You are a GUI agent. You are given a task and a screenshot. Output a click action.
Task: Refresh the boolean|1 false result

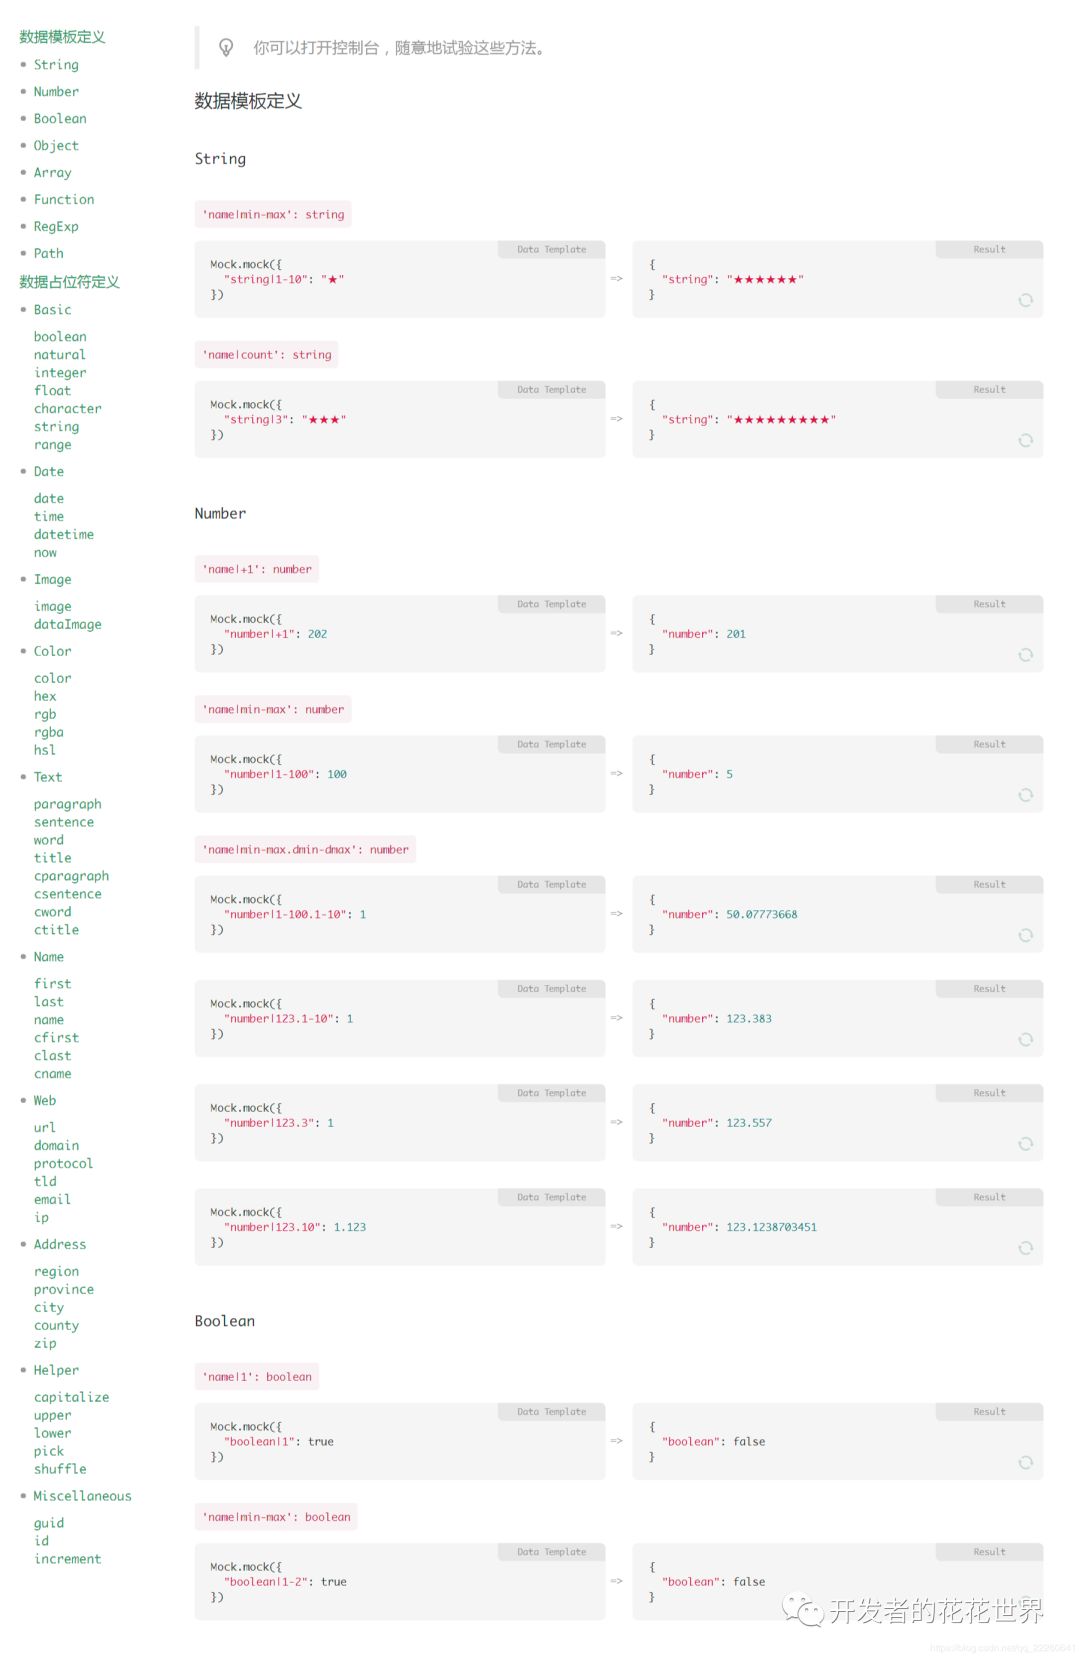1025,1463
